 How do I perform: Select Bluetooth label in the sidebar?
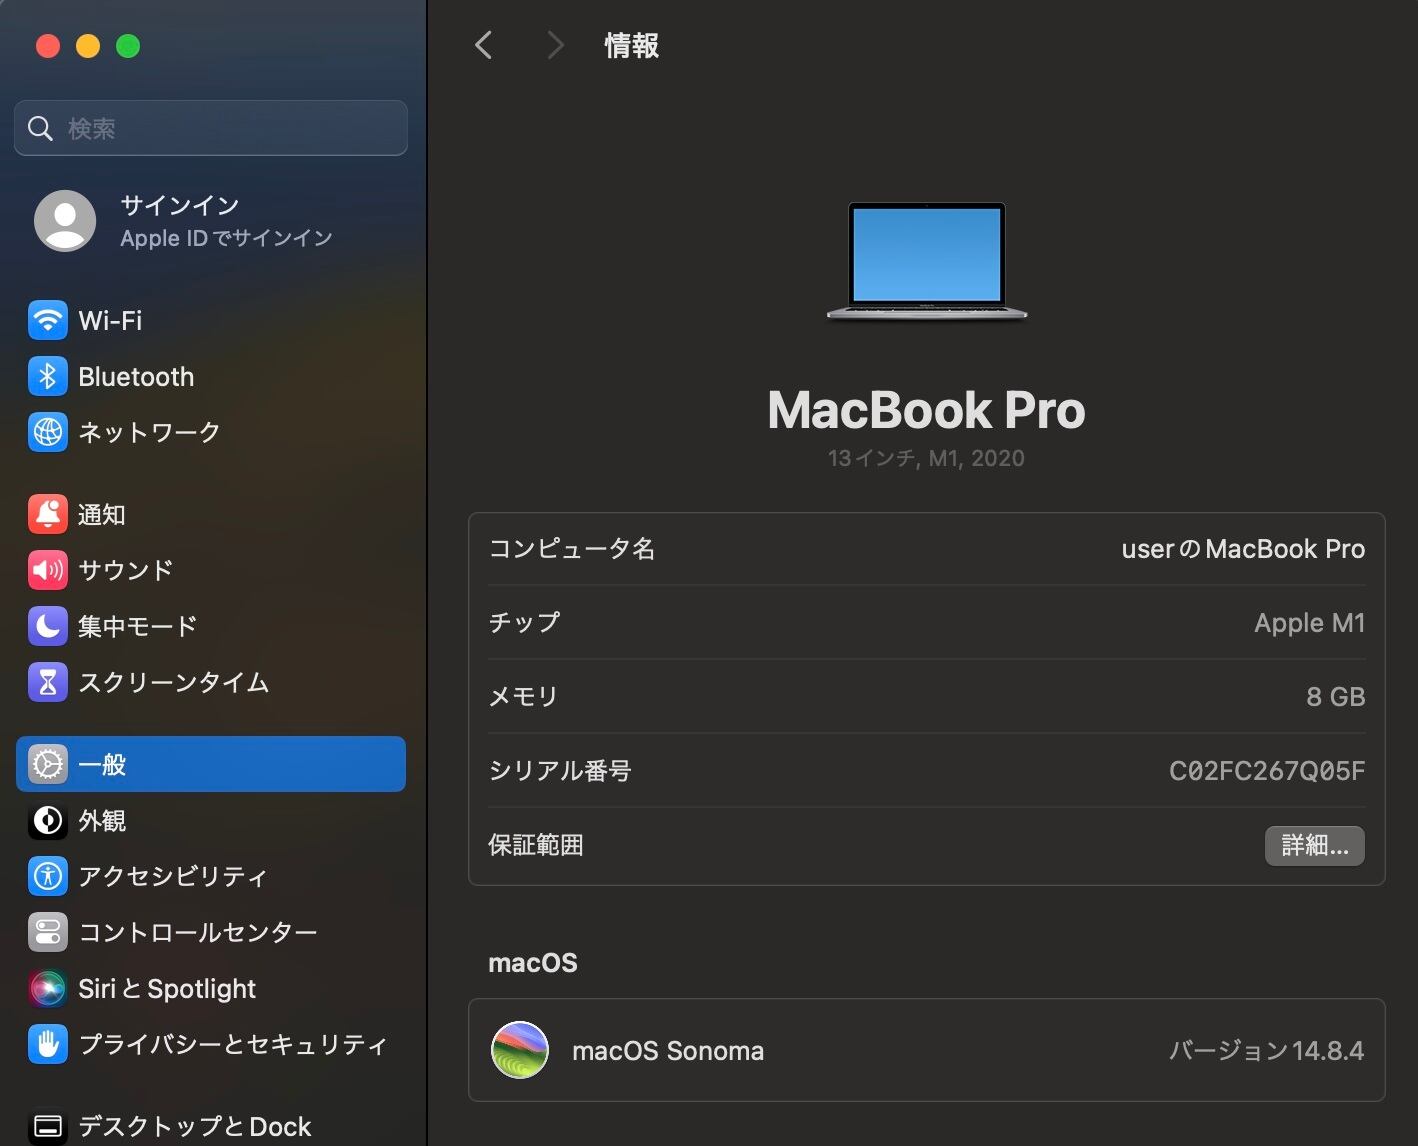coord(136,377)
